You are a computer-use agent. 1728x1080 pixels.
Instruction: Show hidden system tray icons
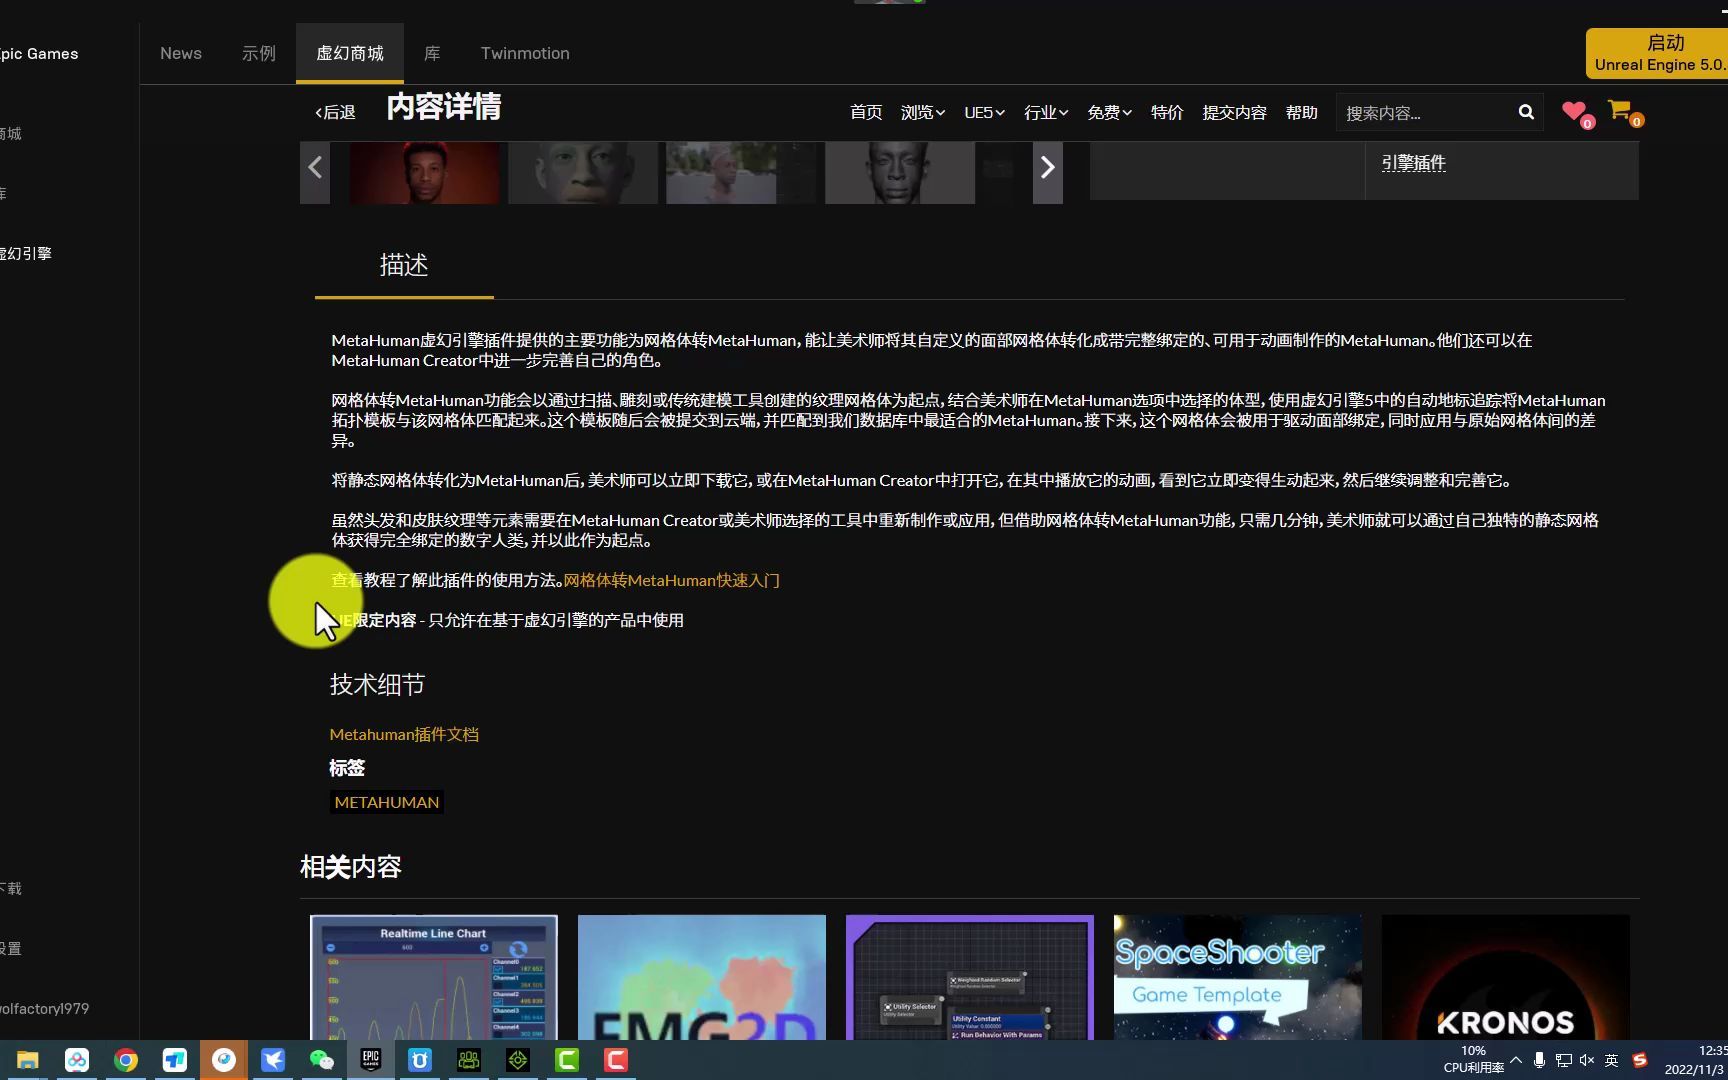(x=1516, y=1060)
